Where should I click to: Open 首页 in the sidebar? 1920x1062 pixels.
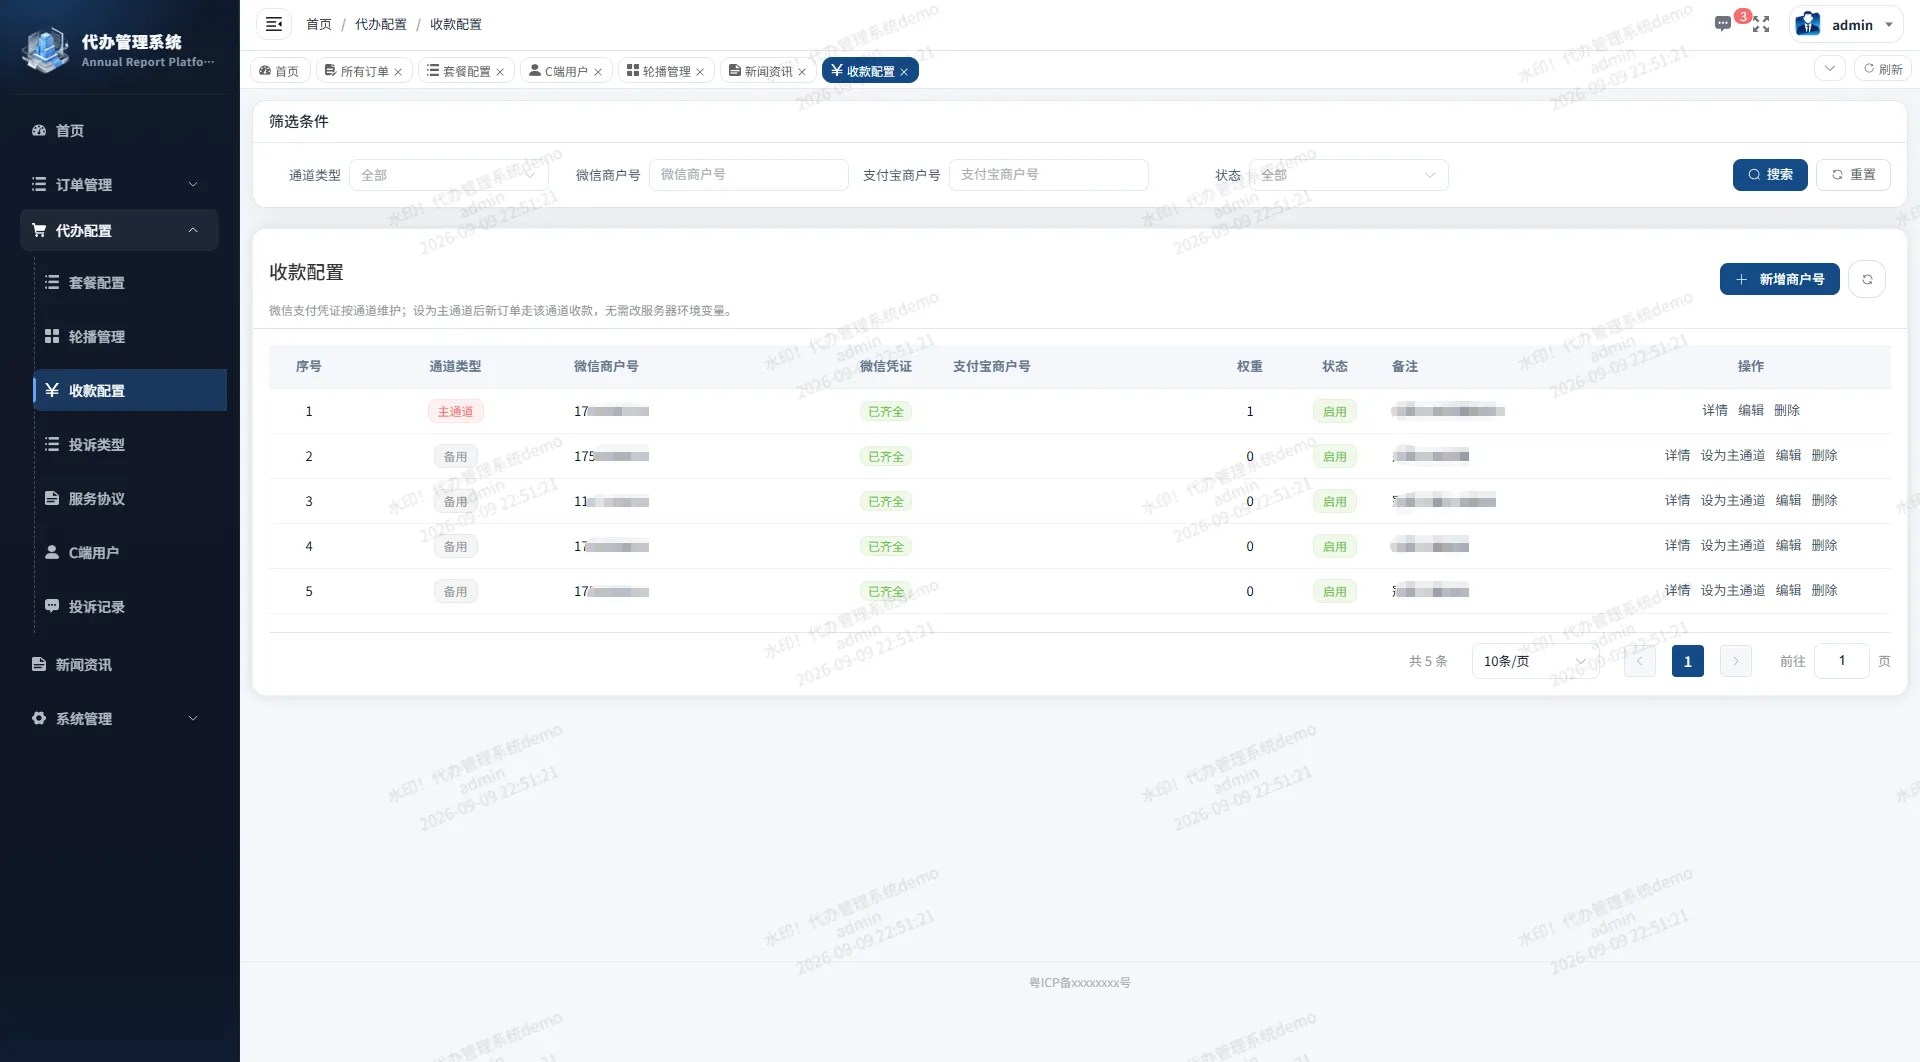click(120, 130)
